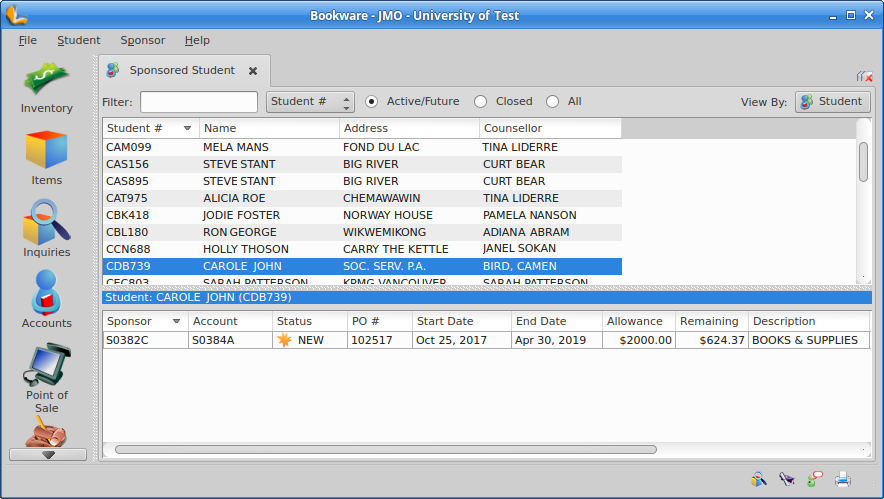
Task: Open the Student # filter dropdown
Action: [x=311, y=102]
